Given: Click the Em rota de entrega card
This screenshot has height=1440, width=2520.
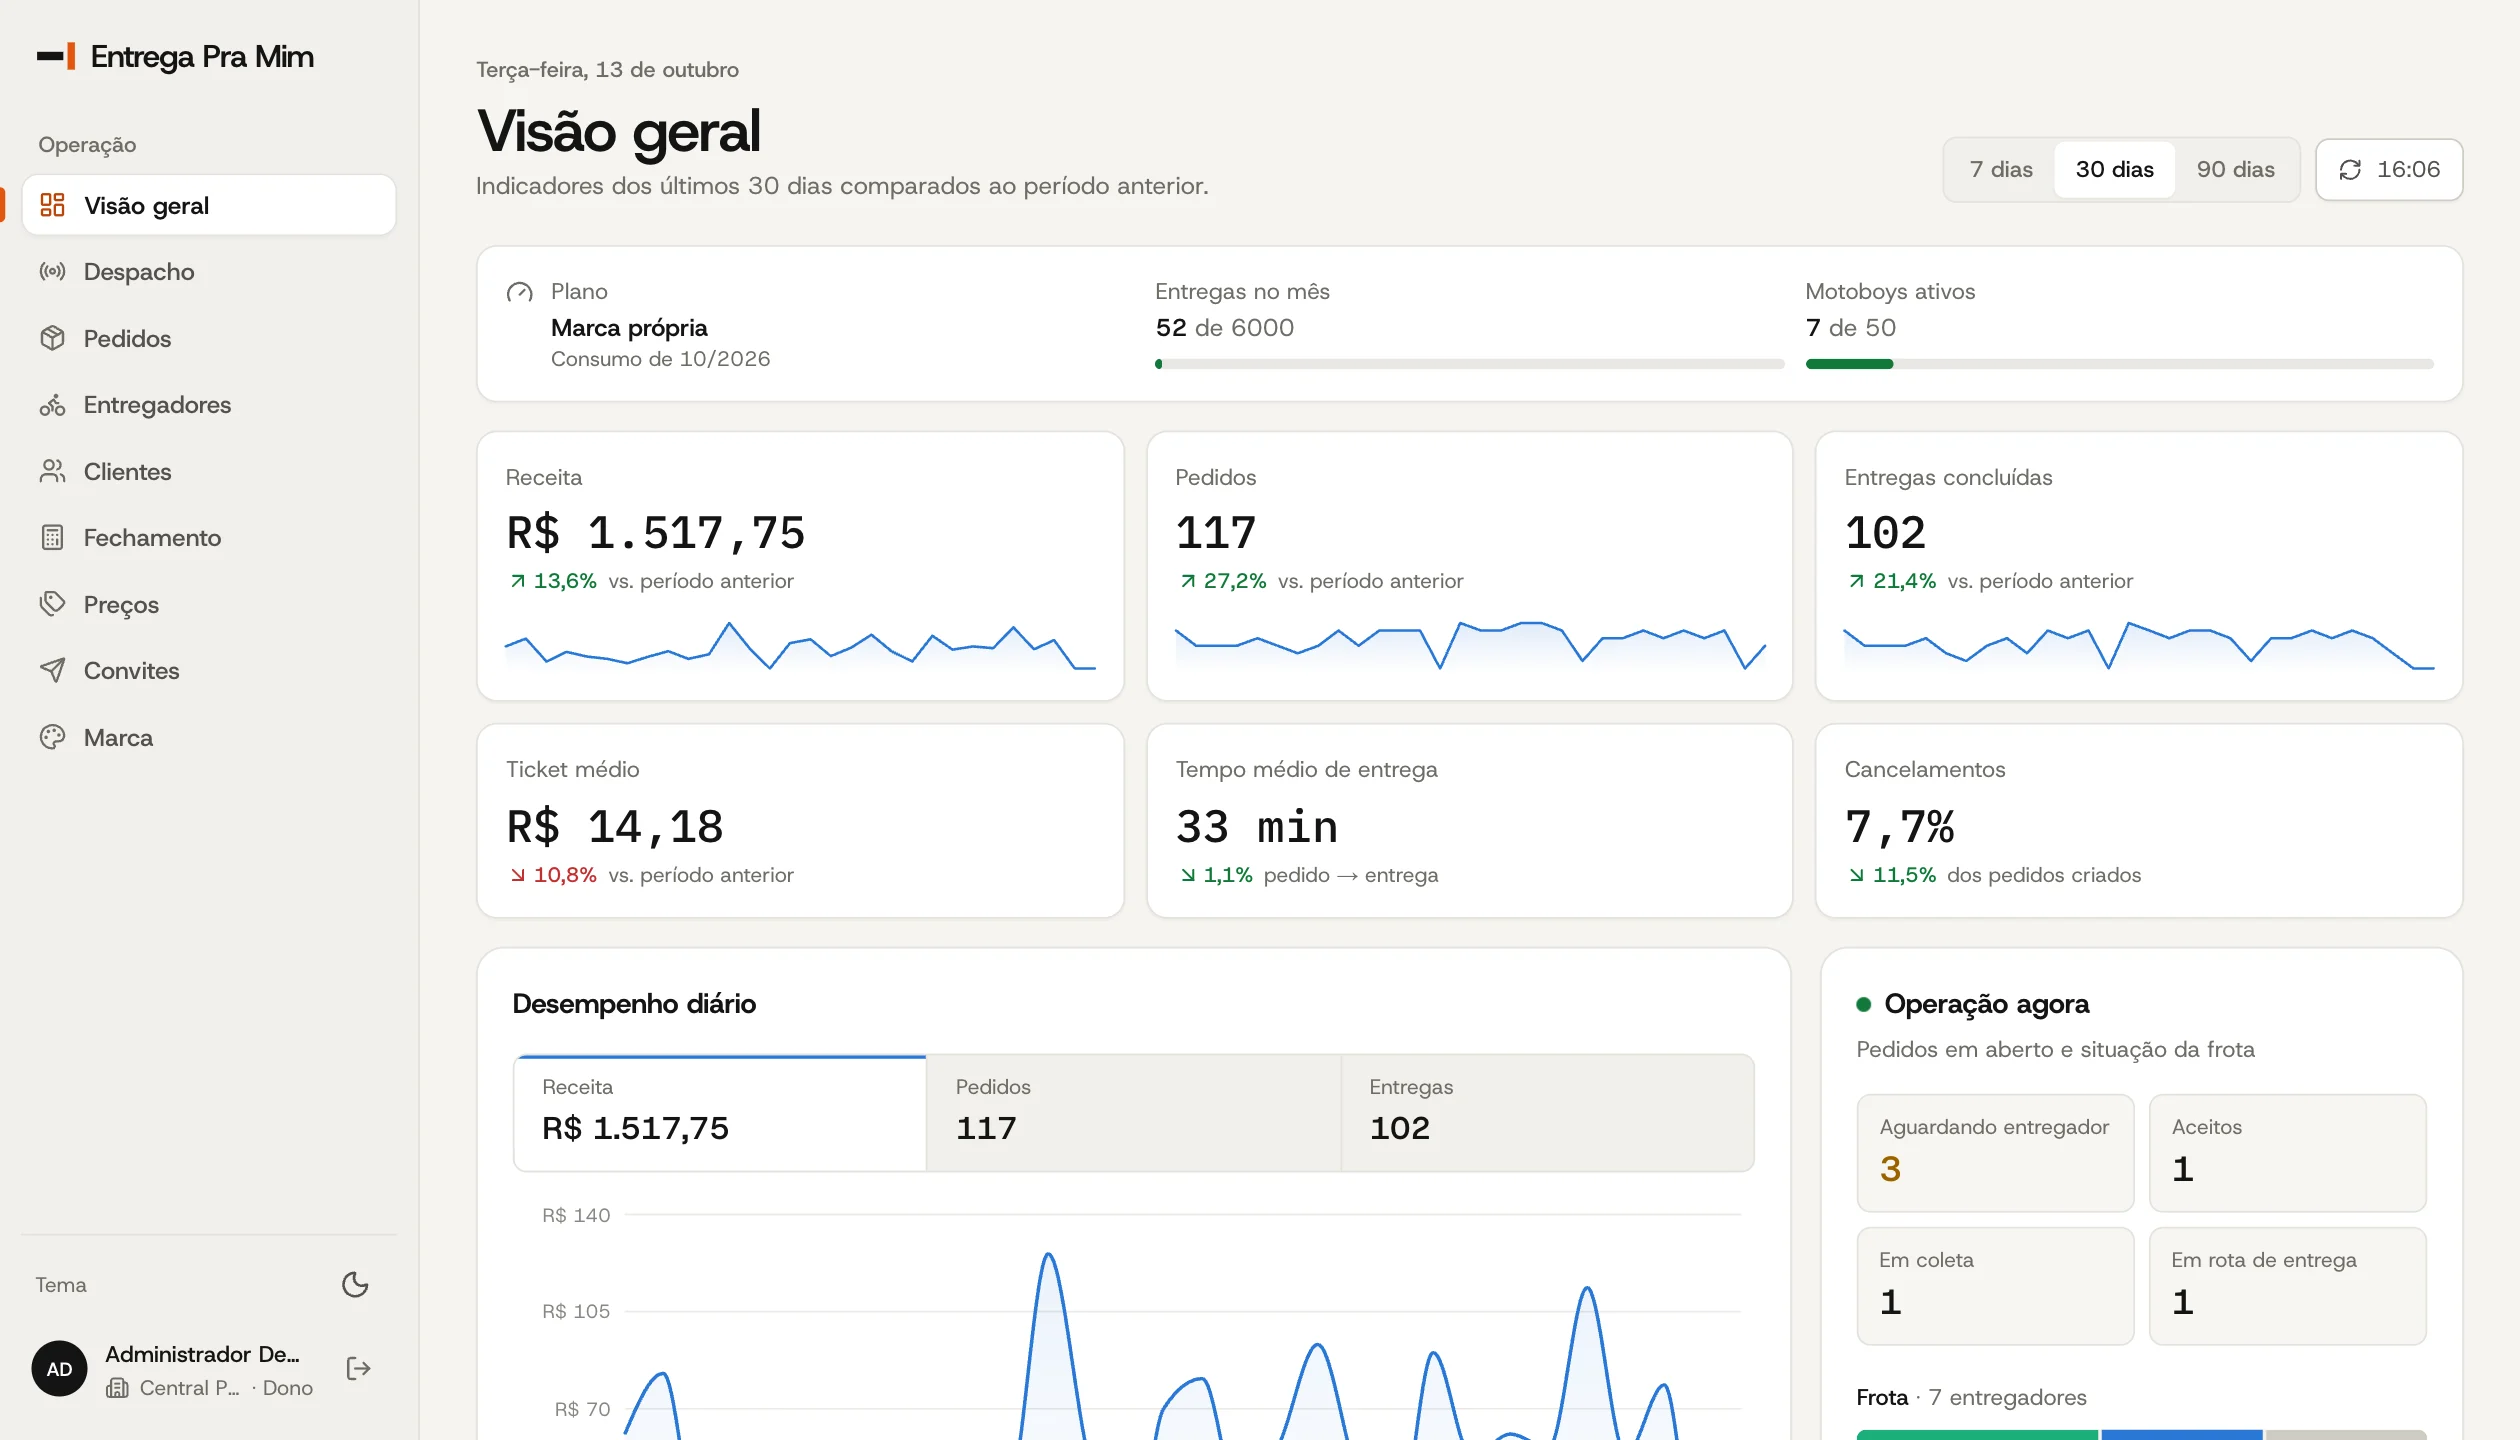Looking at the screenshot, I should point(2287,1286).
